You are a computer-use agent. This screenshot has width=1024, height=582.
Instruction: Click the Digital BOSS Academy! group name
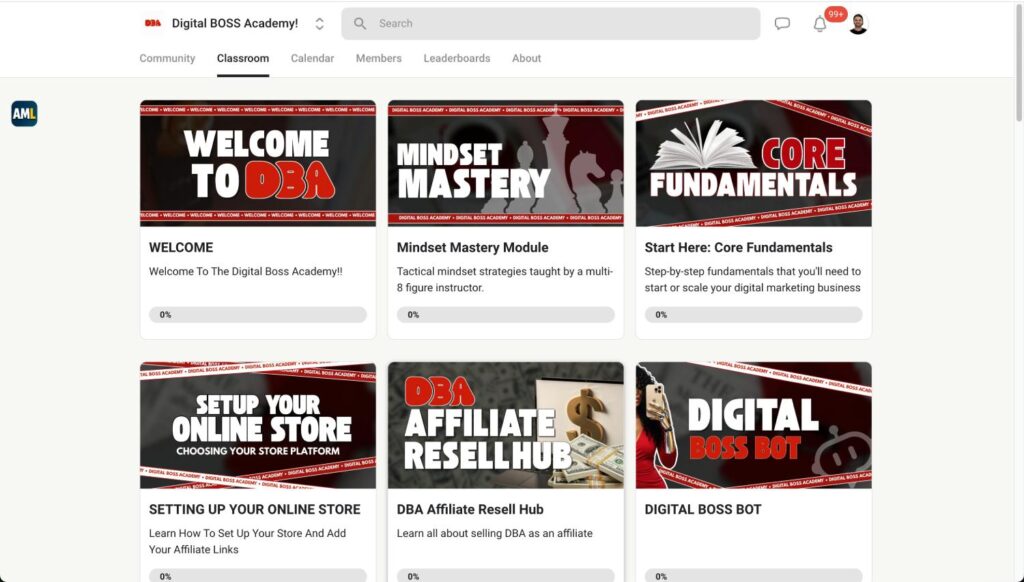[x=234, y=24]
